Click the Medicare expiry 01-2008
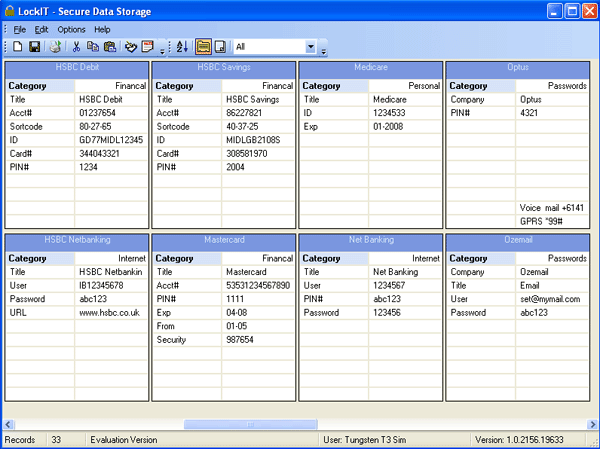This screenshot has height=449, width=600. (388, 127)
